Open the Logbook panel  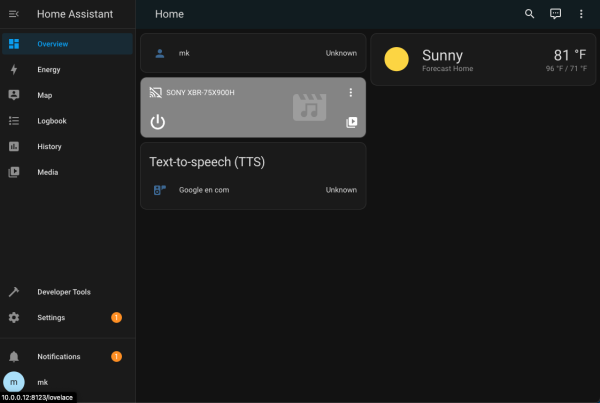pyautogui.click(x=51, y=121)
